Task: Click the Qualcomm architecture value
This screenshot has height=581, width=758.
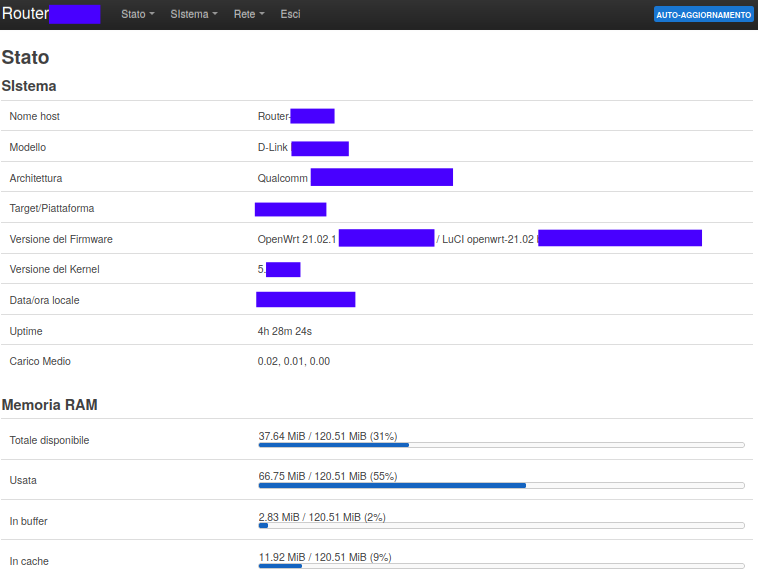Action: pos(283,178)
